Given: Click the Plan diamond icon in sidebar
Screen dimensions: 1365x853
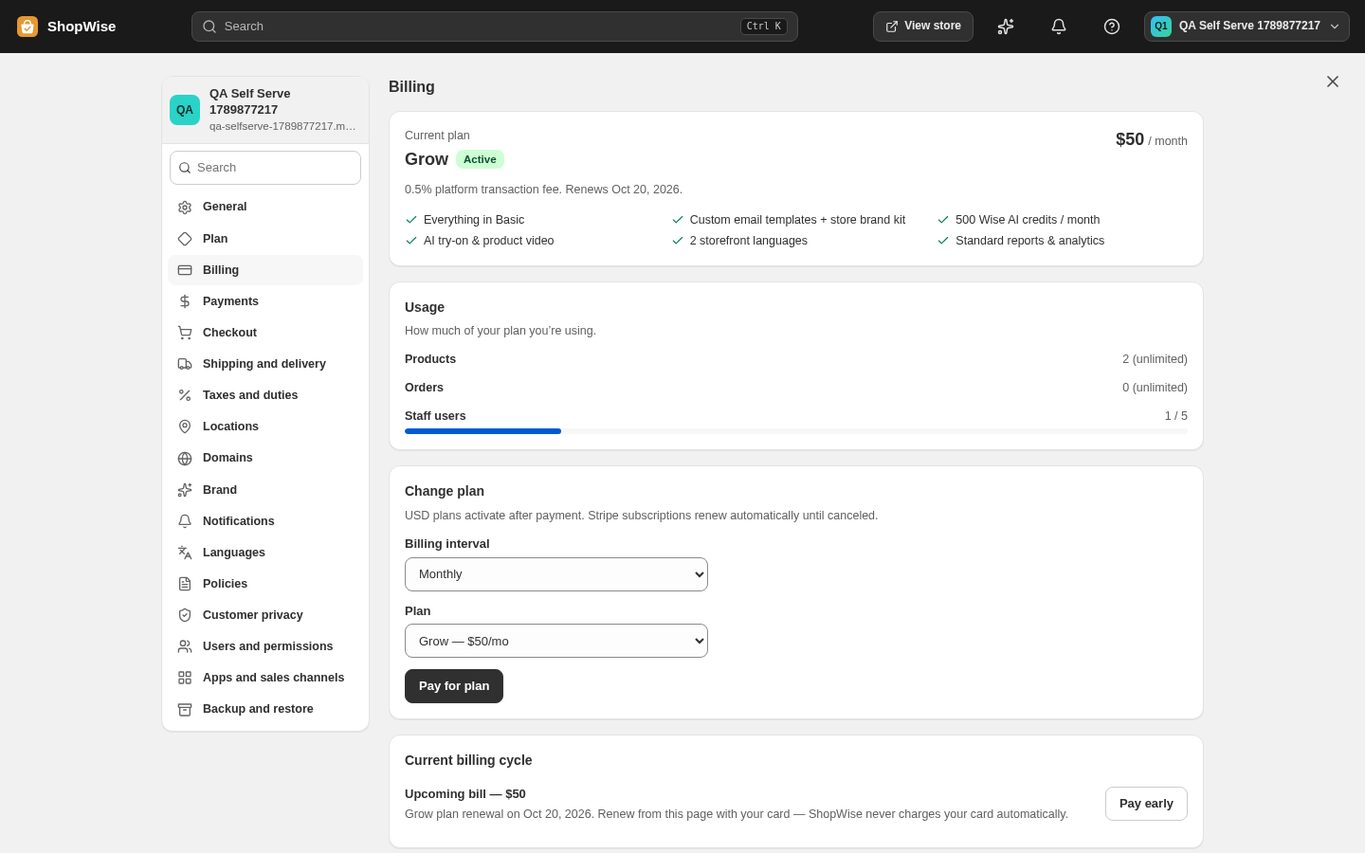Looking at the screenshot, I should [185, 239].
